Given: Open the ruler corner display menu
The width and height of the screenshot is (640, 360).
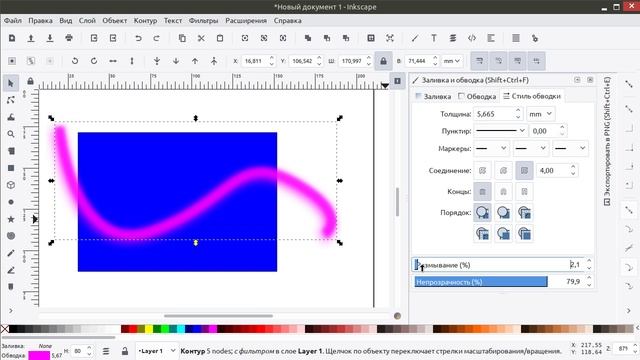Looking at the screenshot, I should pos(397,81).
